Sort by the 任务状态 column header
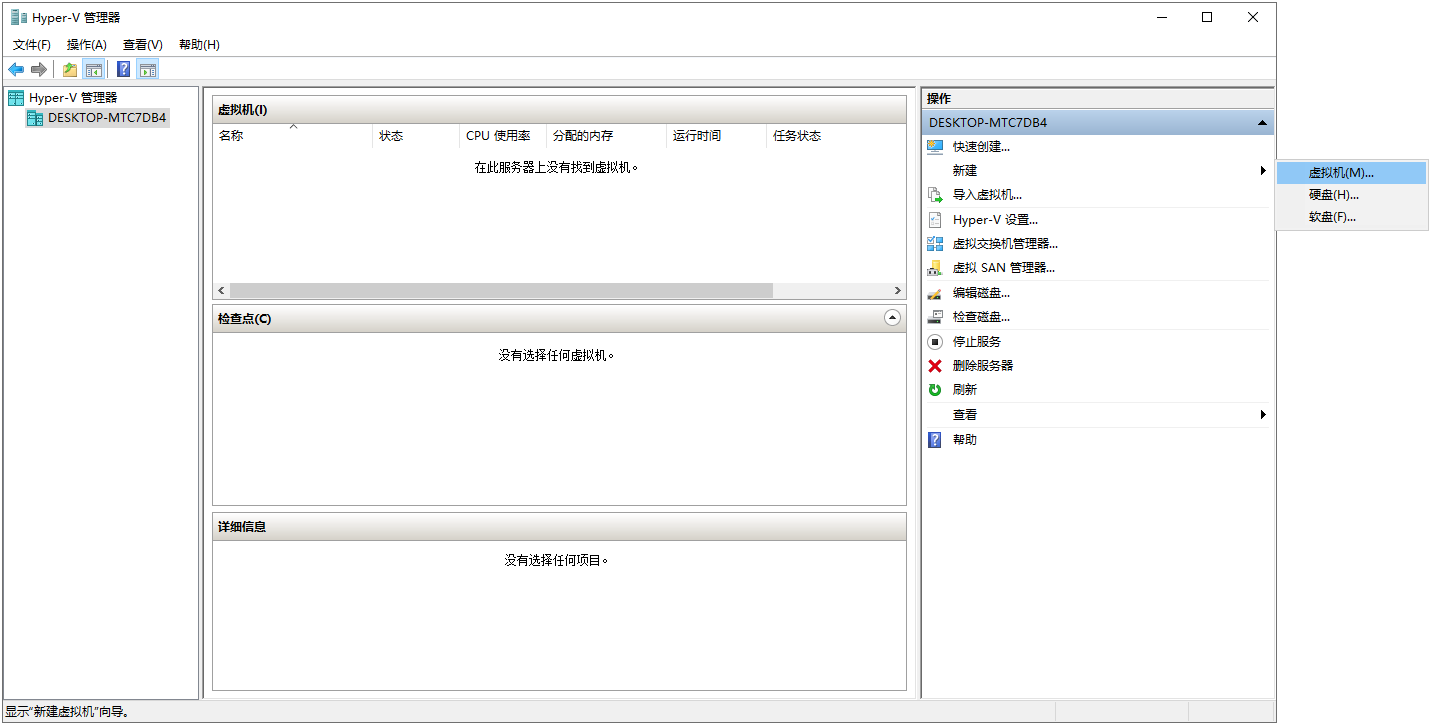 836,136
